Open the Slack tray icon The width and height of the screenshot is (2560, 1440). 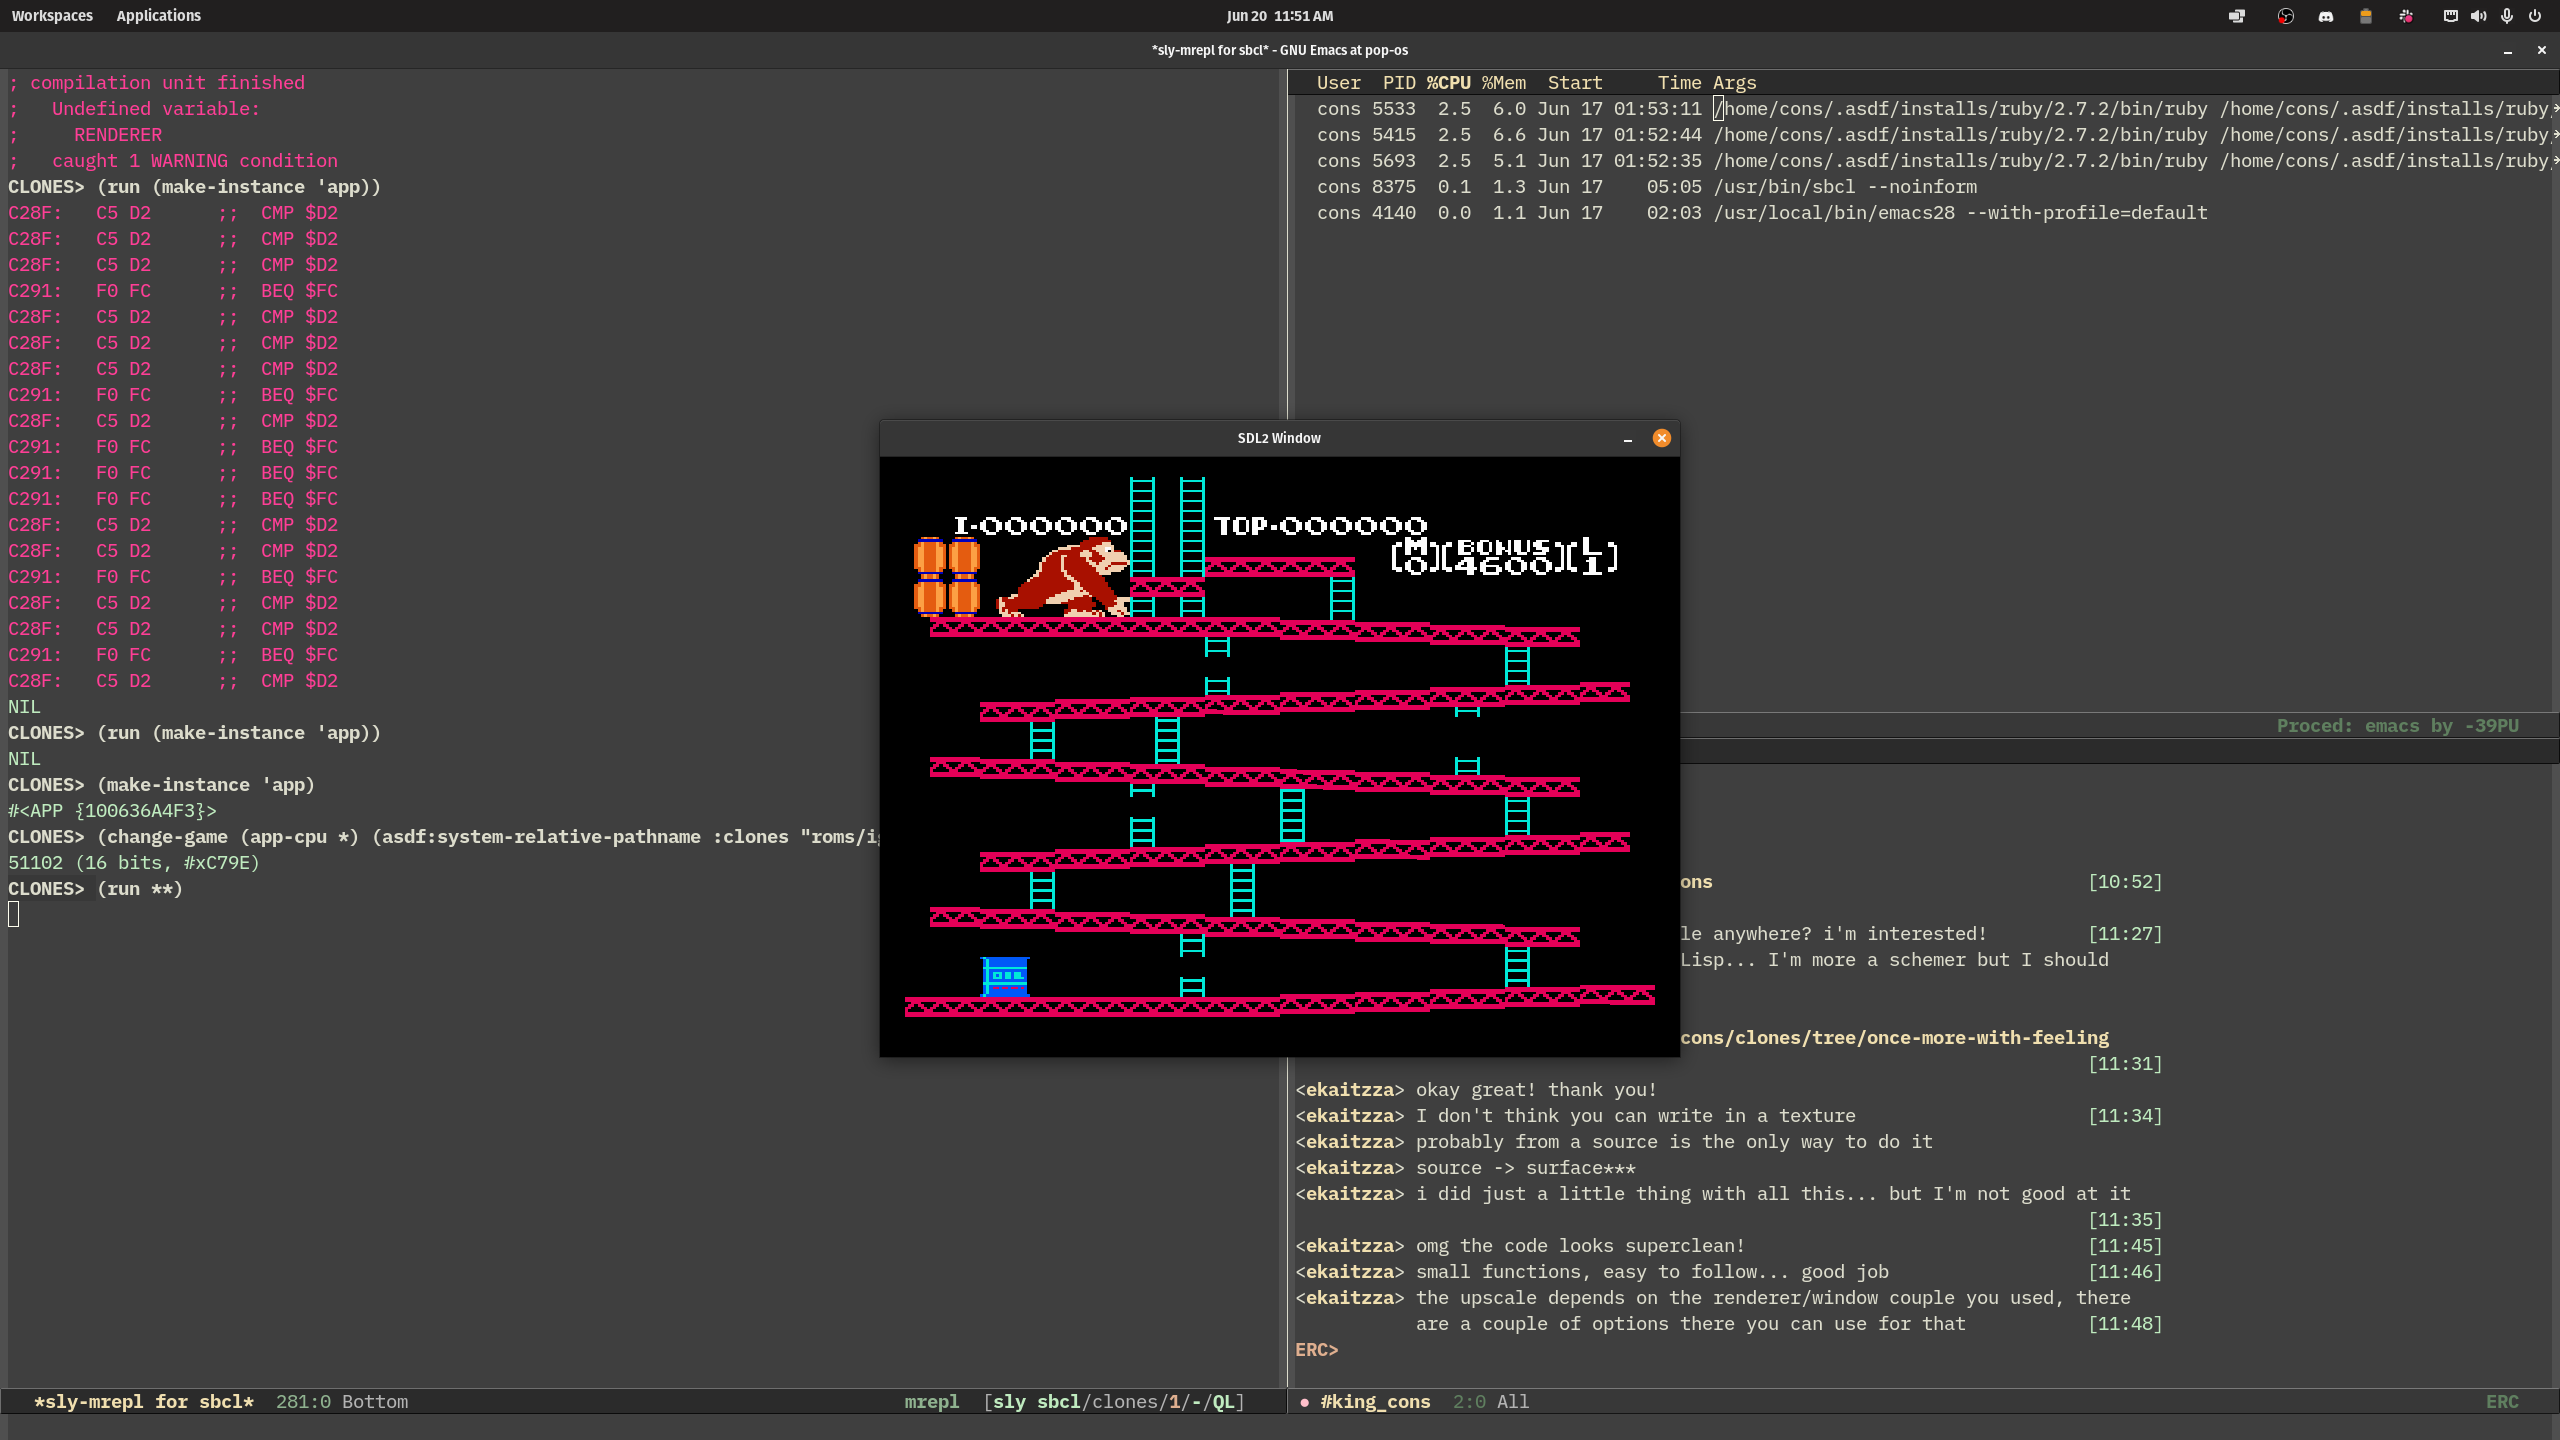click(2406, 16)
